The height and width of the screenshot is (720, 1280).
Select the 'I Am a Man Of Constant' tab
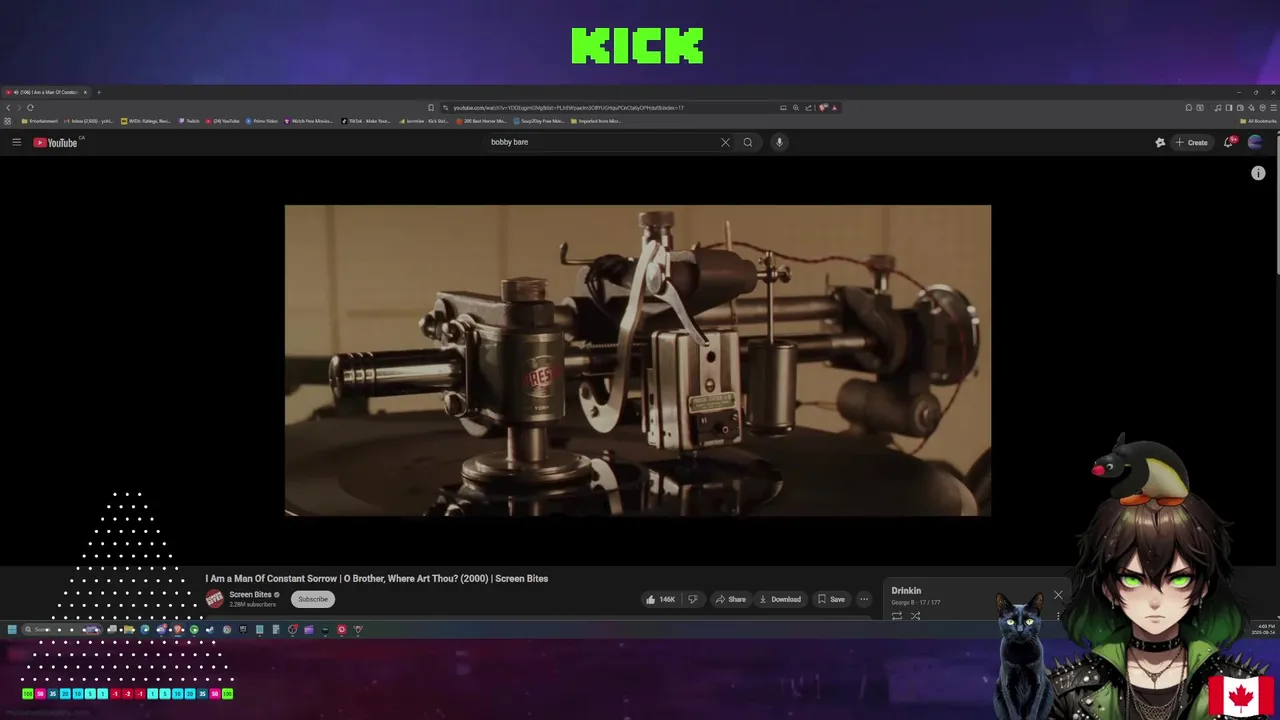pos(47,92)
